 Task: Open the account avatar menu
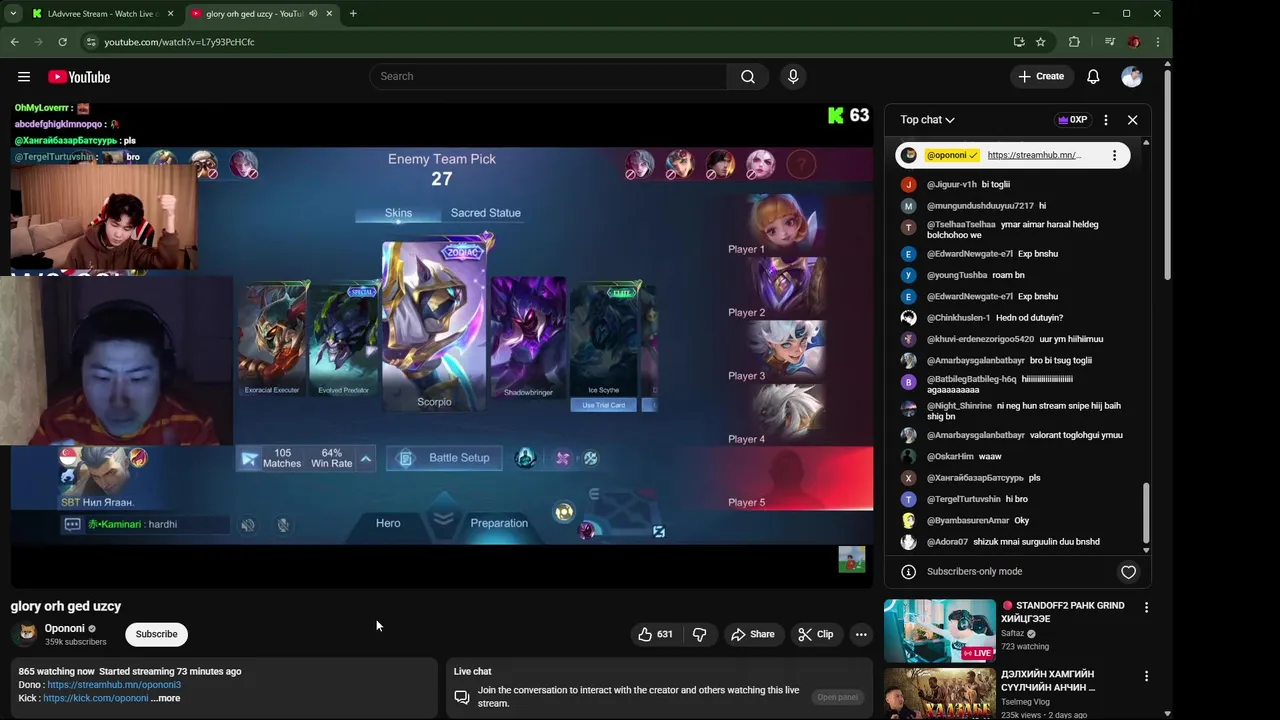coord(1132,77)
